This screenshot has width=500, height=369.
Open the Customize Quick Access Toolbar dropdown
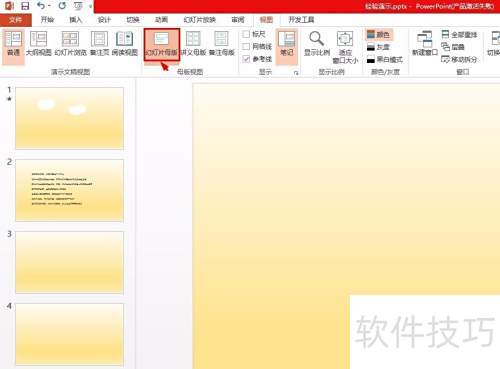[x=91, y=6]
